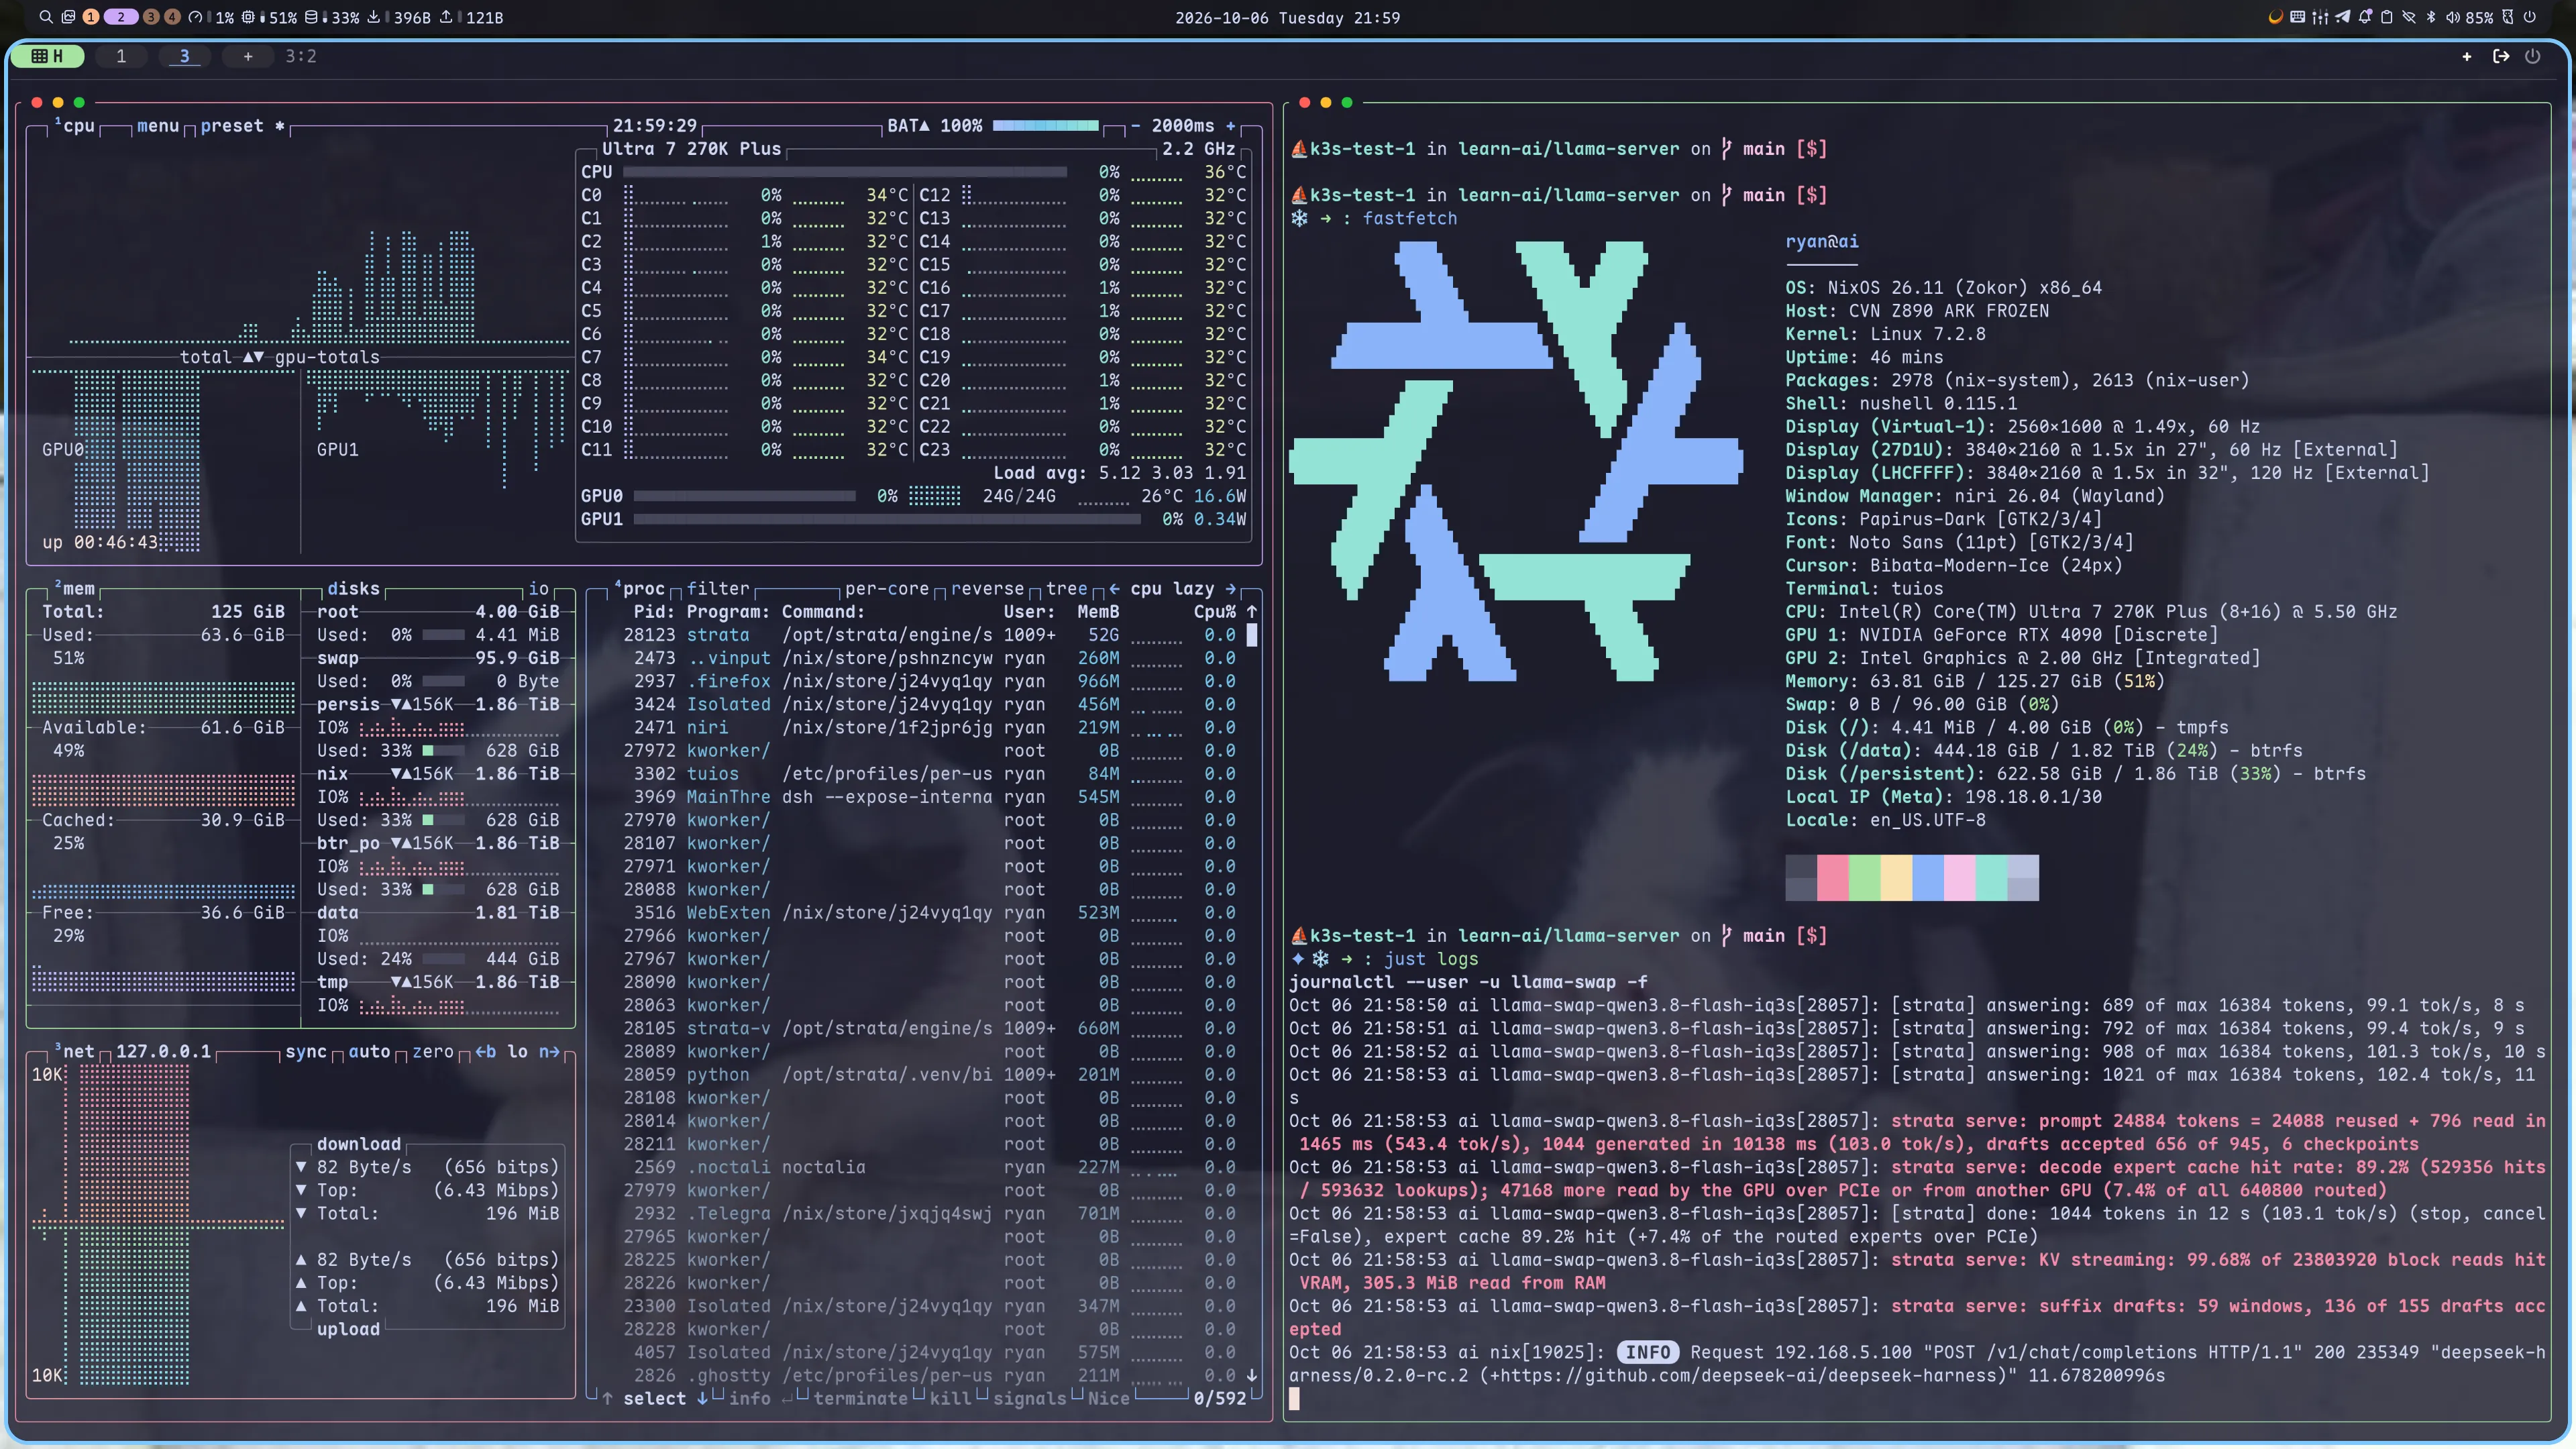Open the keyboard icon in system tray
This screenshot has width=2576, height=1449.
point(2298,17)
